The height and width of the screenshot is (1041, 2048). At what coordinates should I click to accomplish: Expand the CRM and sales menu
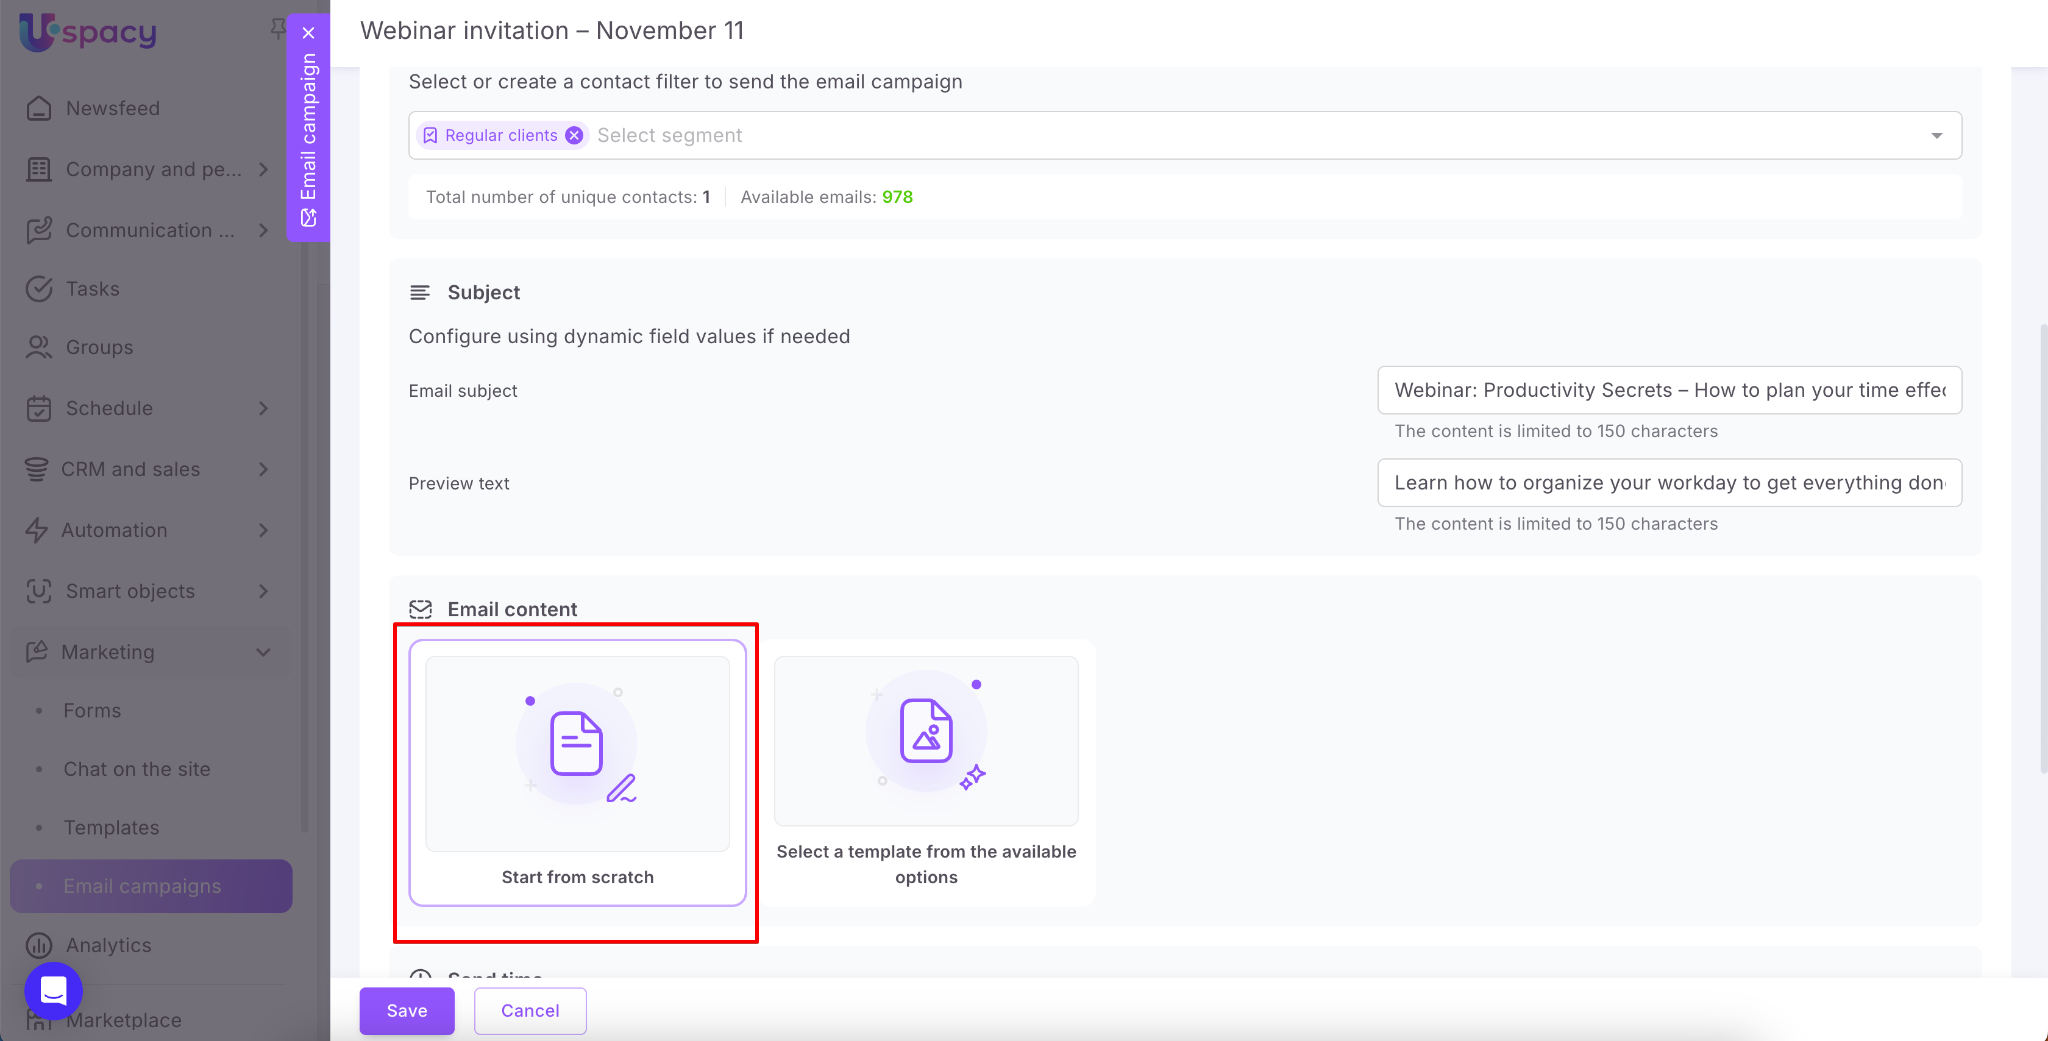264,469
